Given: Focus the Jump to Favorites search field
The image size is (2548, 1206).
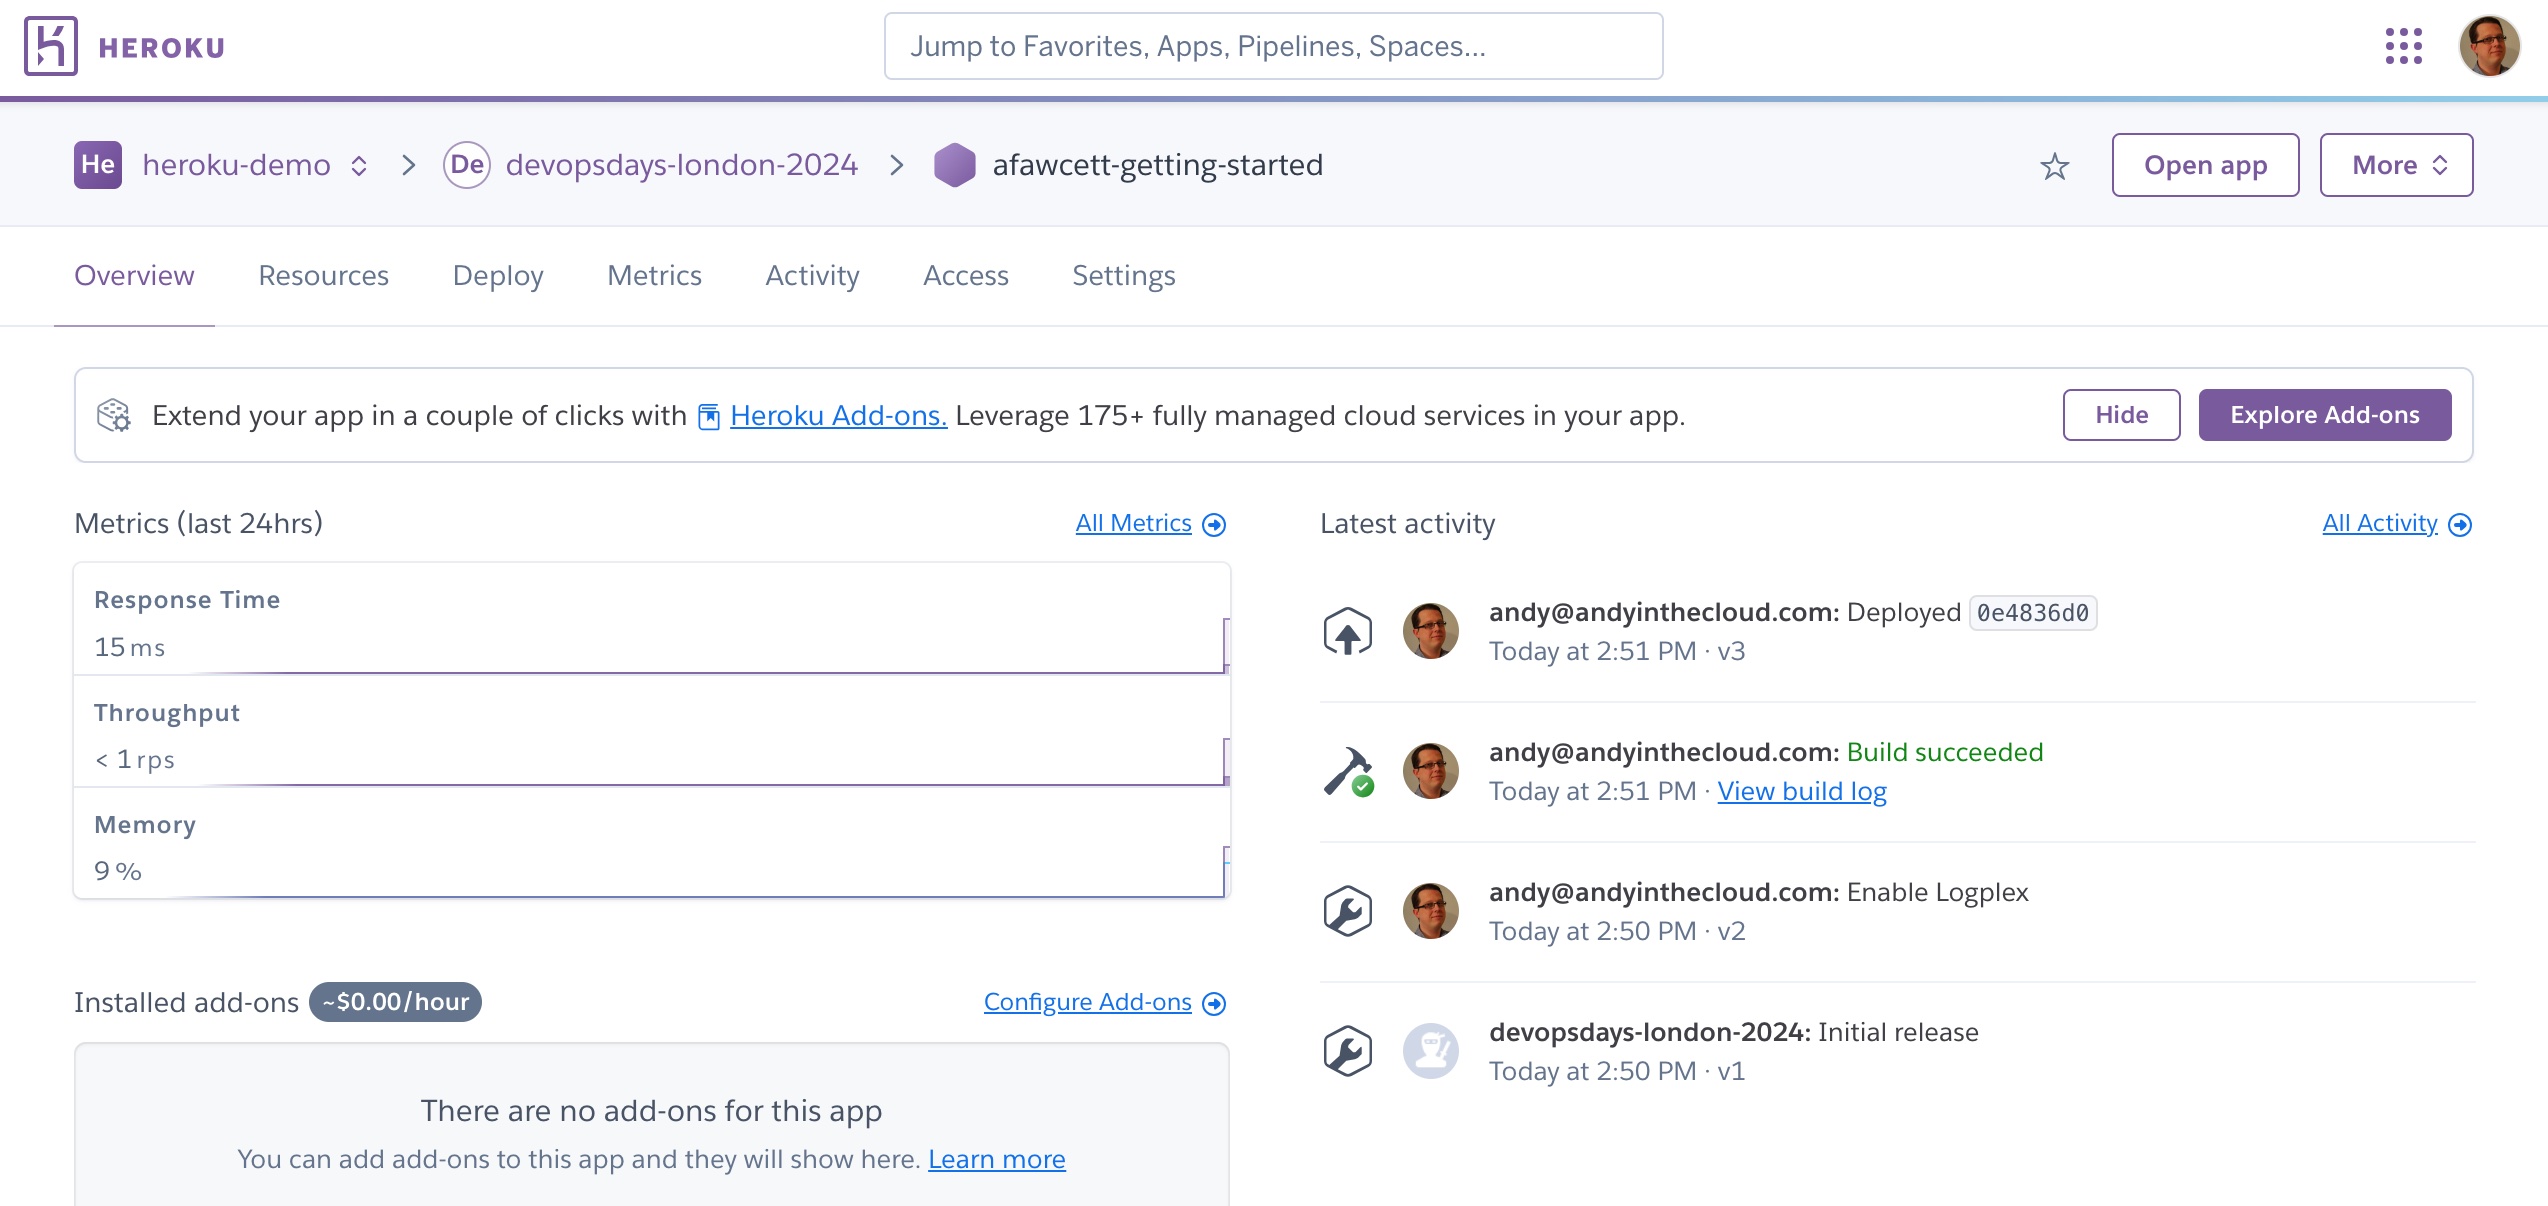Looking at the screenshot, I should [1273, 46].
